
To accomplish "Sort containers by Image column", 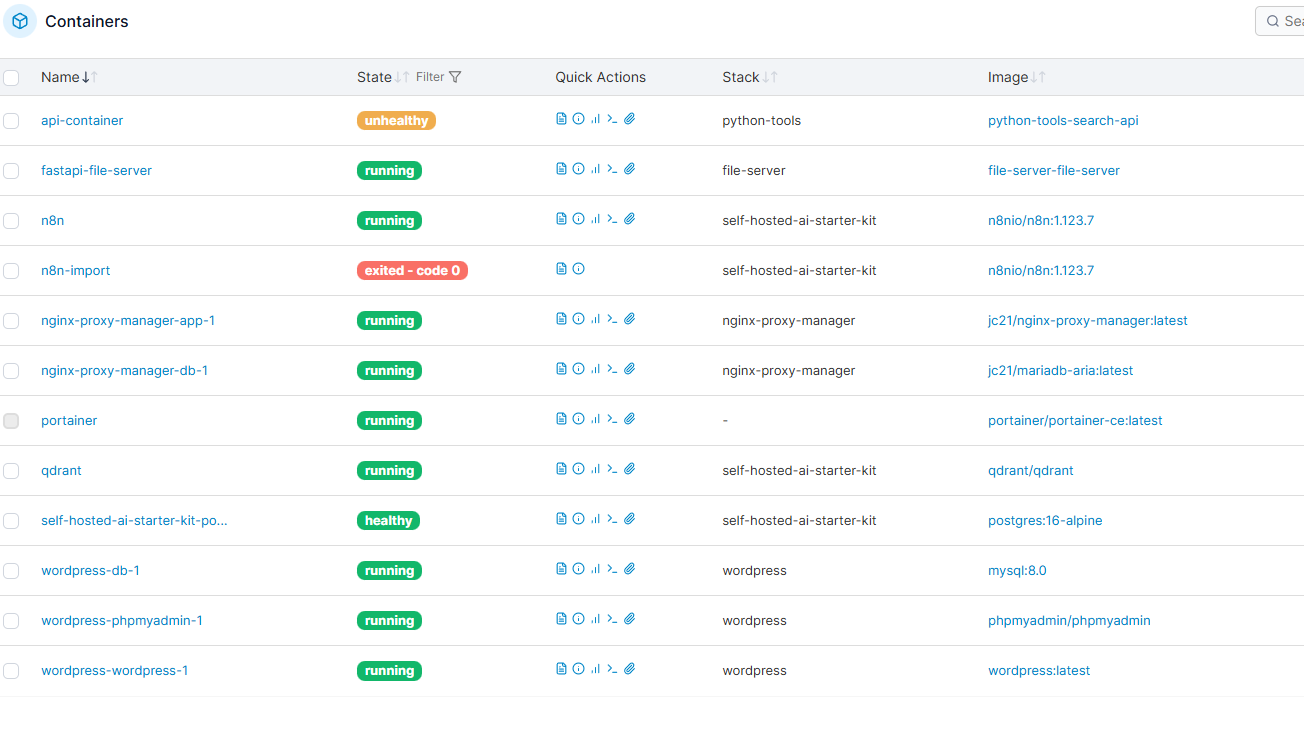I will click(x=1017, y=77).
